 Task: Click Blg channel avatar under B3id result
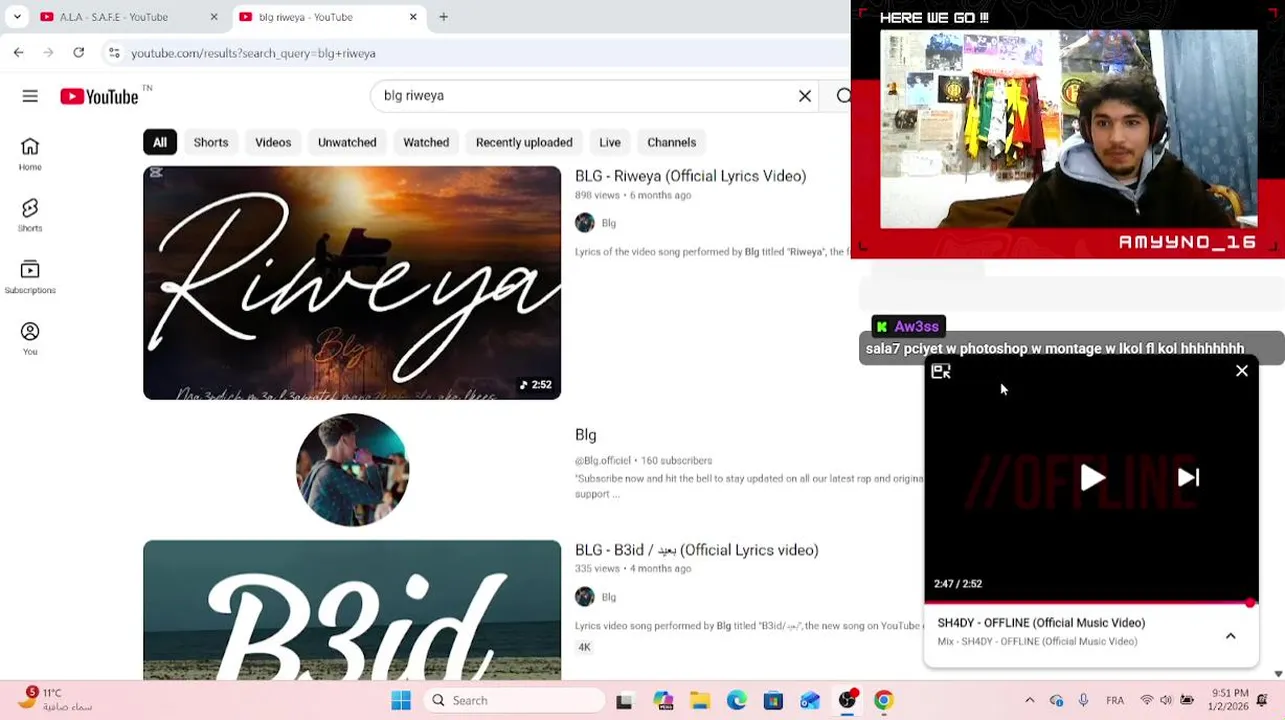585,597
